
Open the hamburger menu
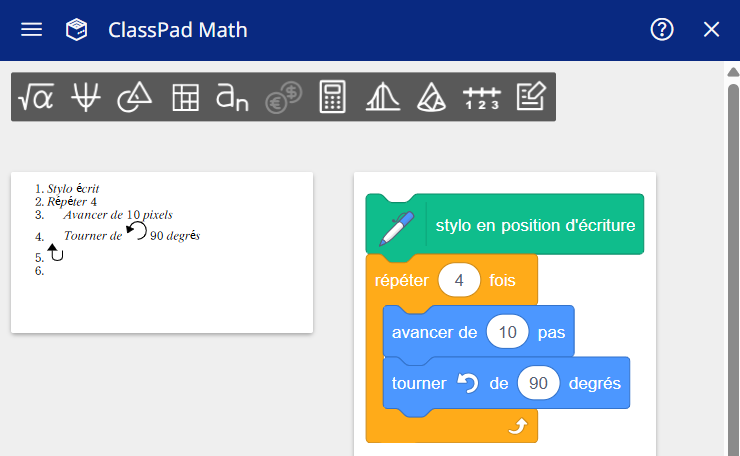[32, 30]
